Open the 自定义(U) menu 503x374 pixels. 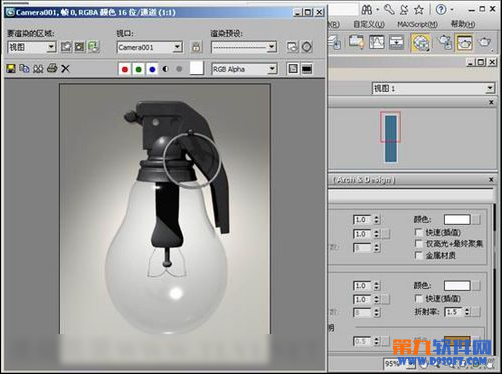[x=369, y=24]
